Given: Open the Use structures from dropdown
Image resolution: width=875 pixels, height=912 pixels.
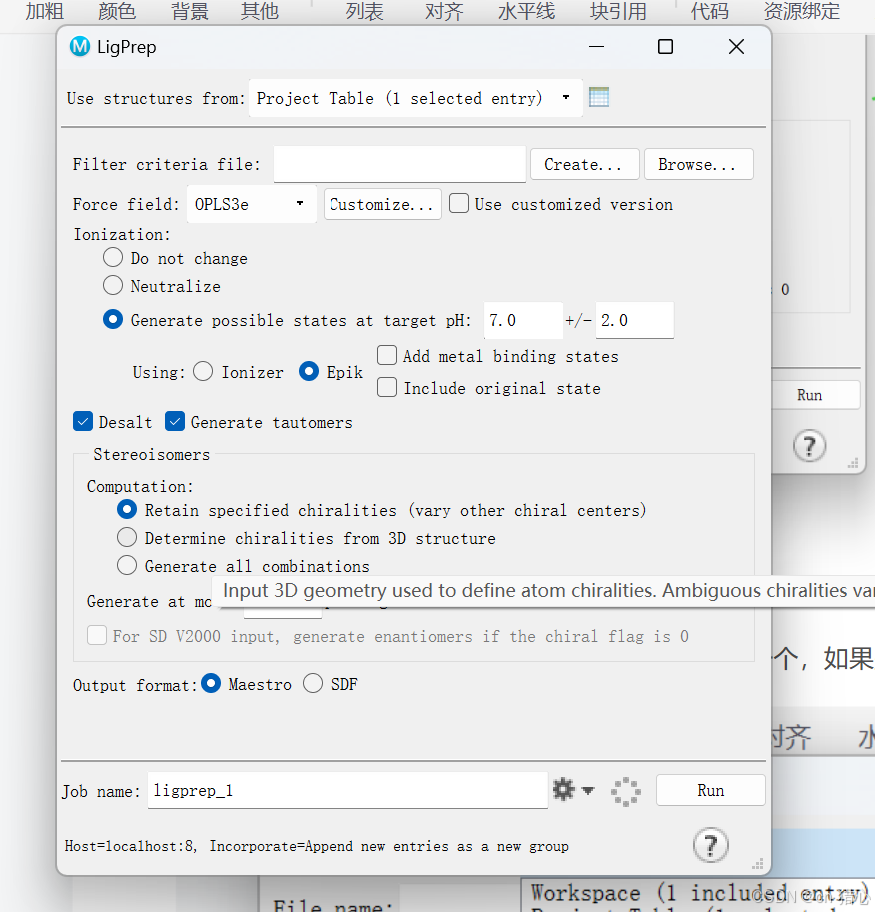Looking at the screenshot, I should (x=415, y=98).
